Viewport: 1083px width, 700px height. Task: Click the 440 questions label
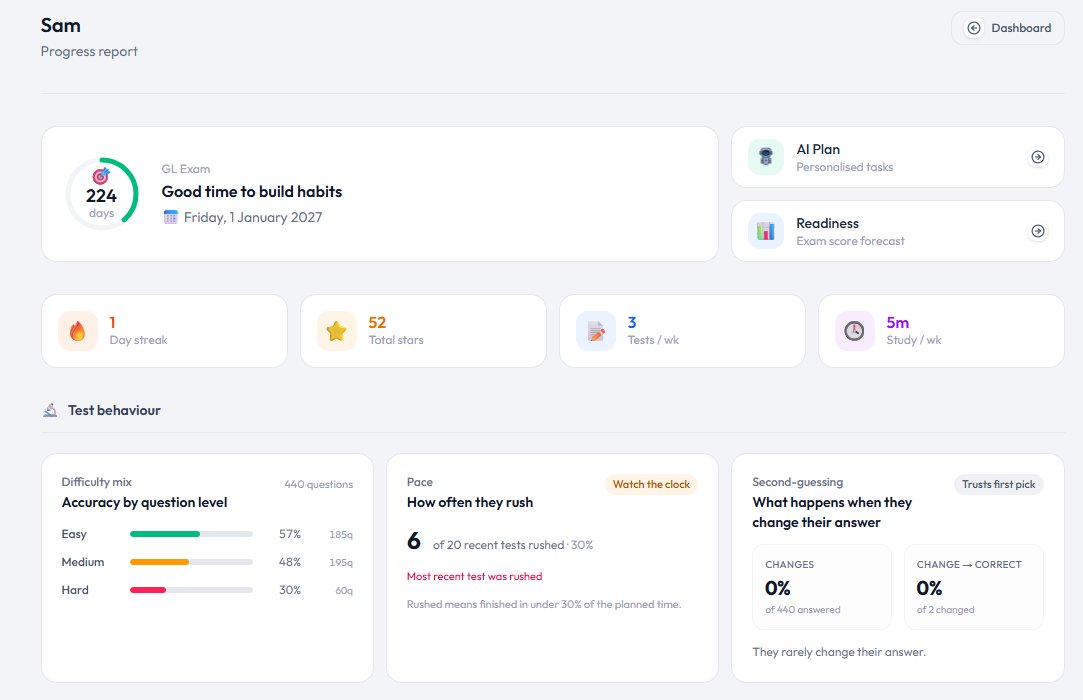318,484
